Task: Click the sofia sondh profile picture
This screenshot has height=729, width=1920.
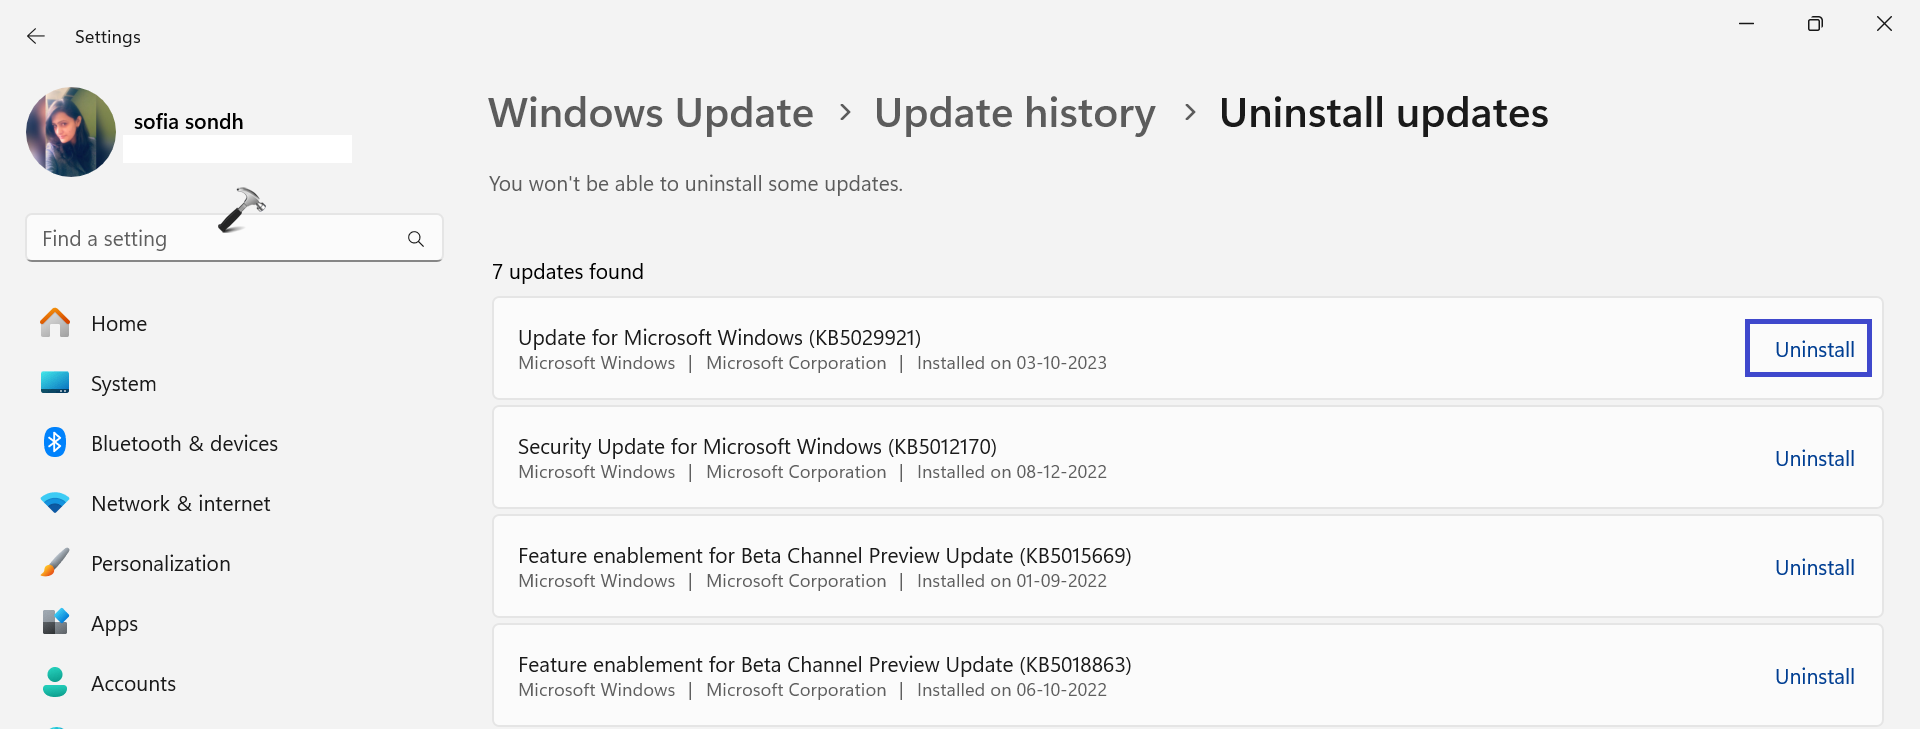Action: tap(71, 132)
